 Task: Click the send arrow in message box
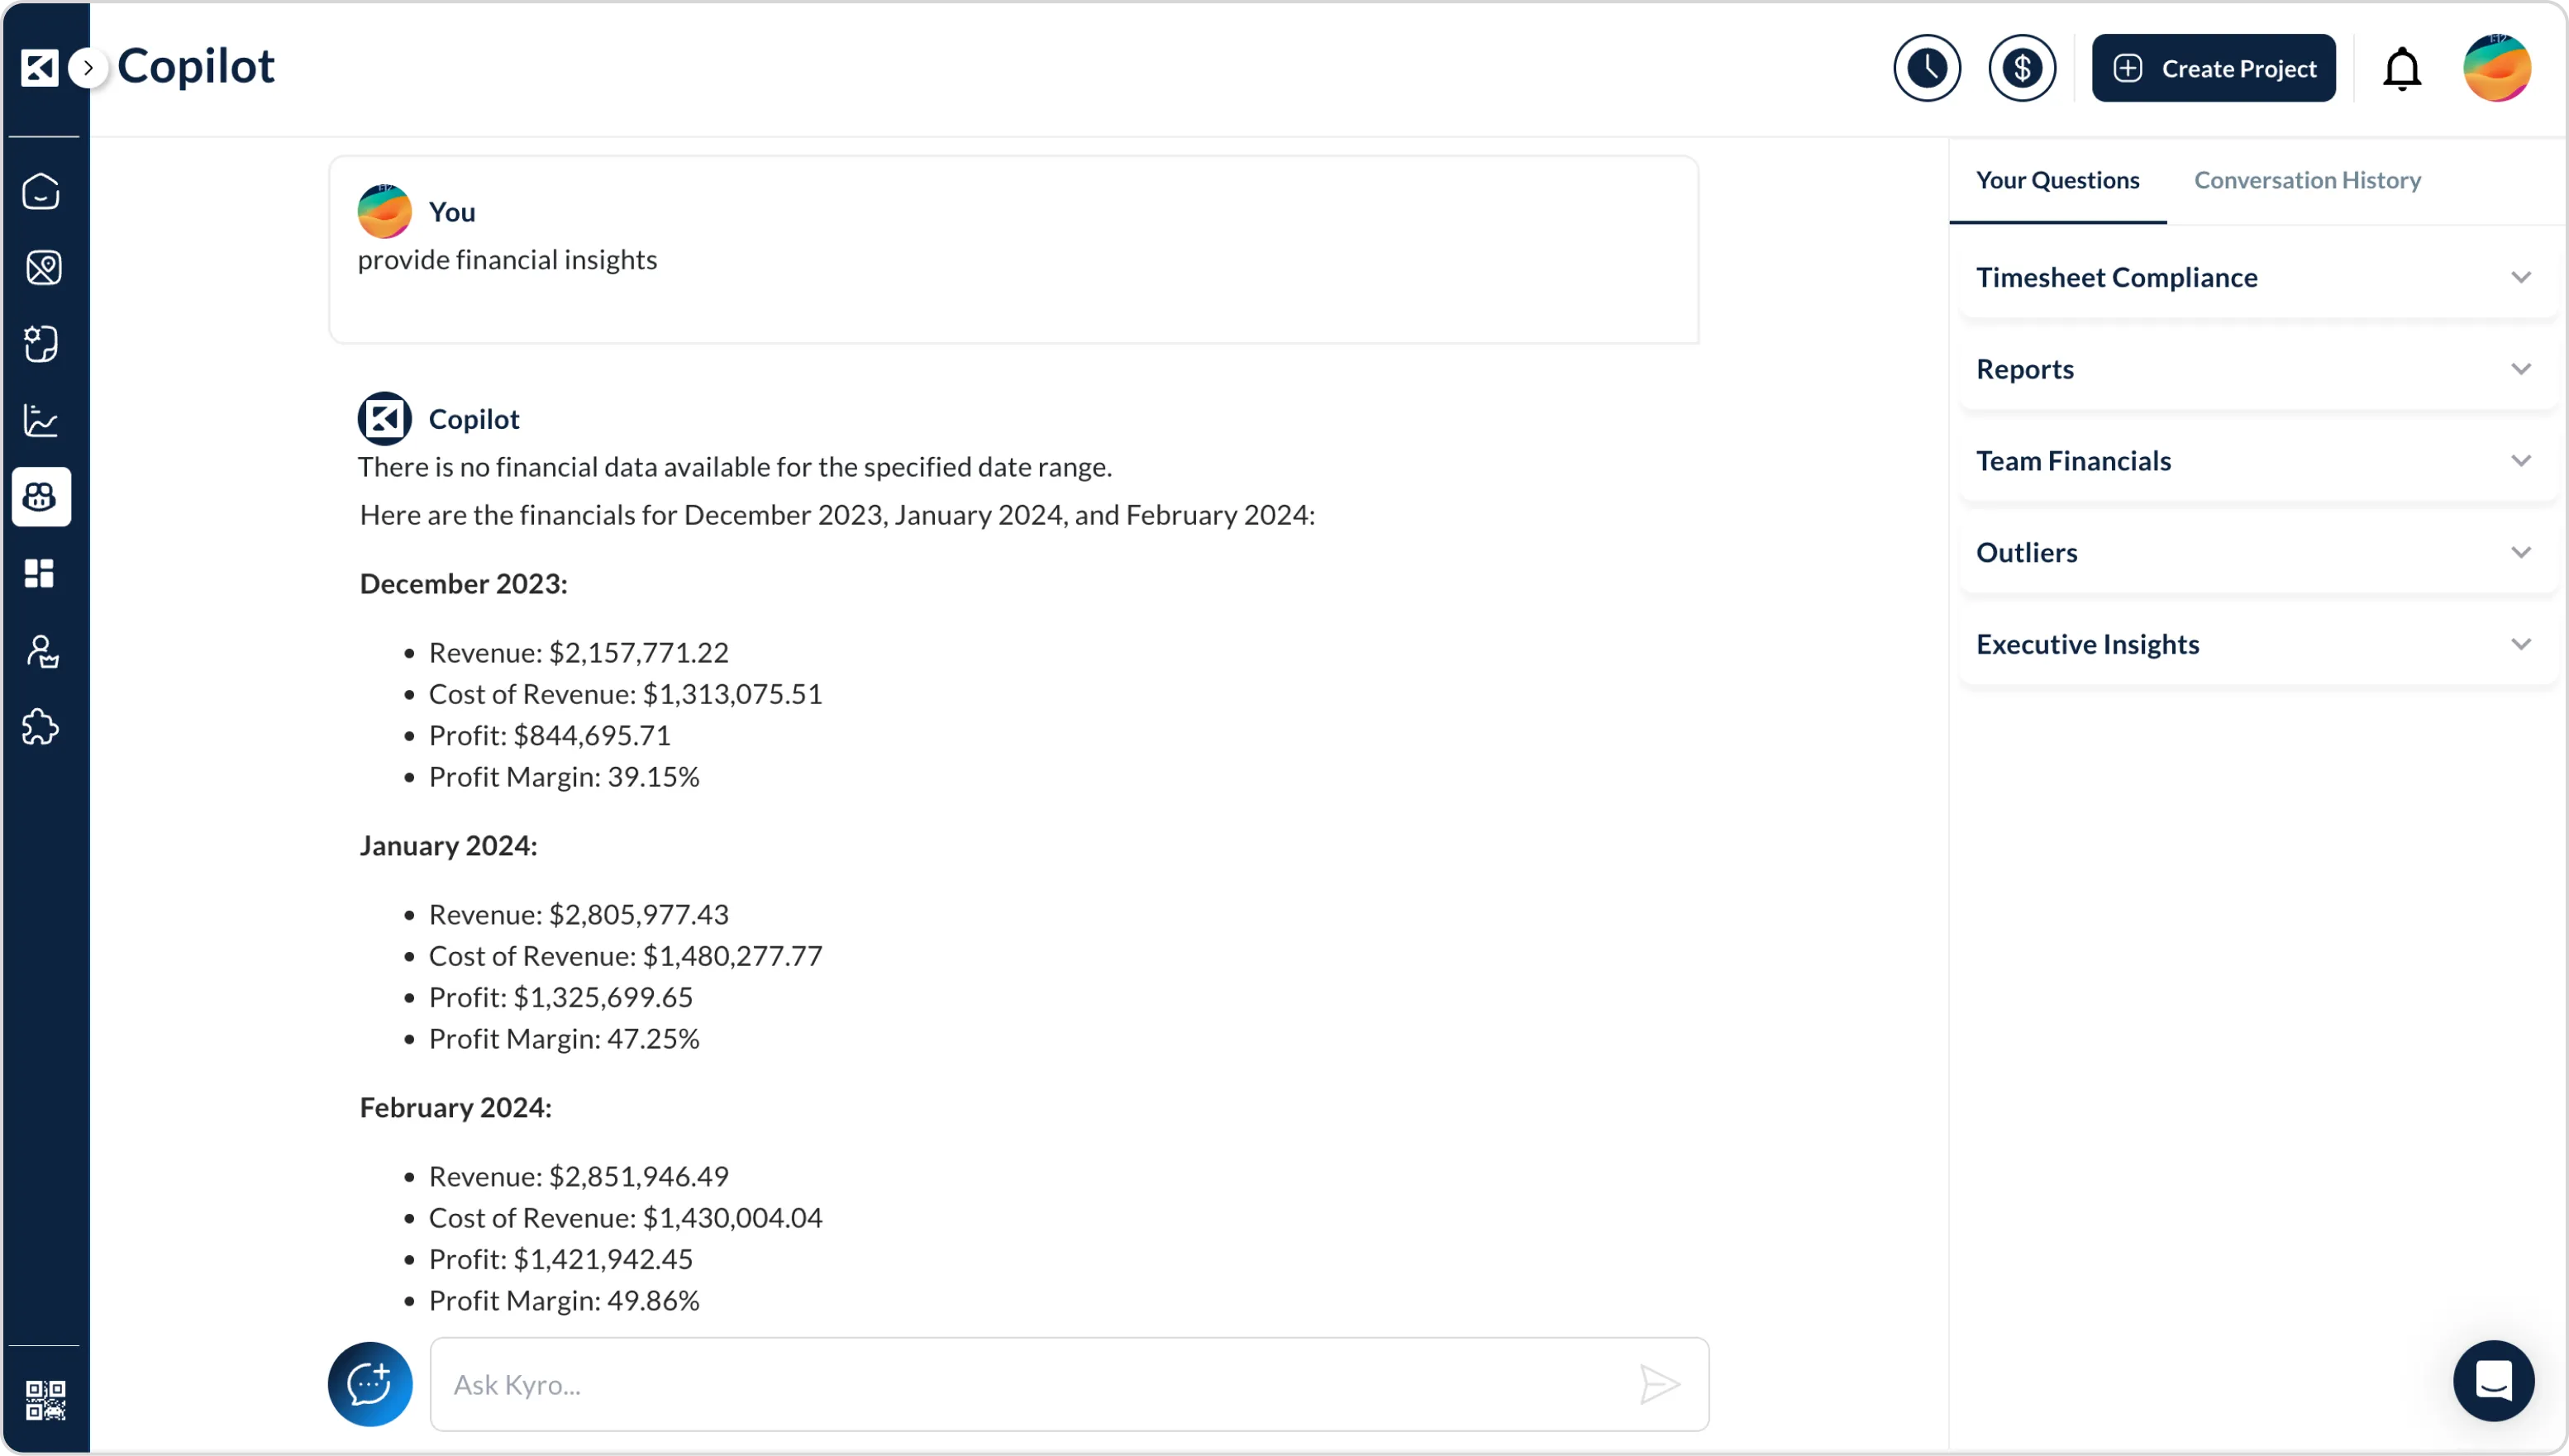[1659, 1384]
